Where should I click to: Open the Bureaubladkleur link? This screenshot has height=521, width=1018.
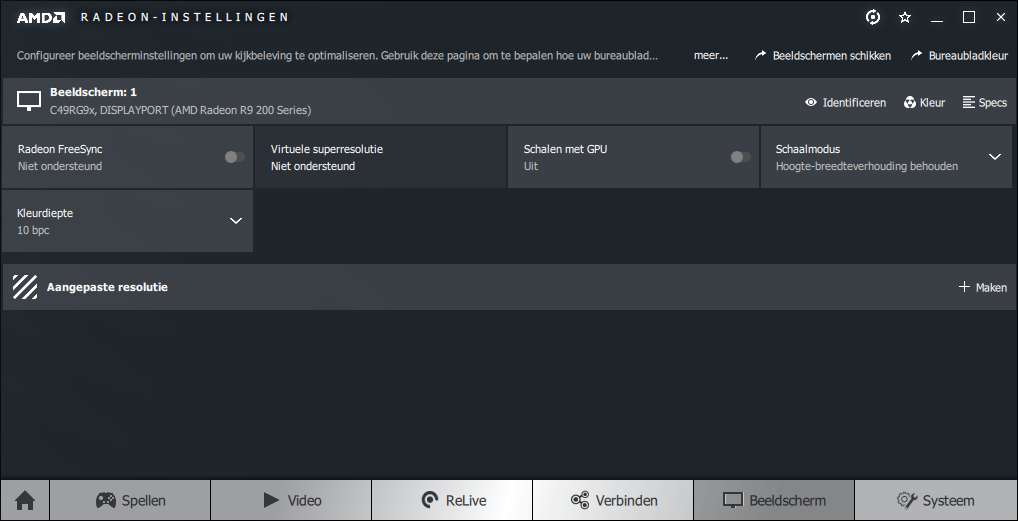(x=968, y=55)
